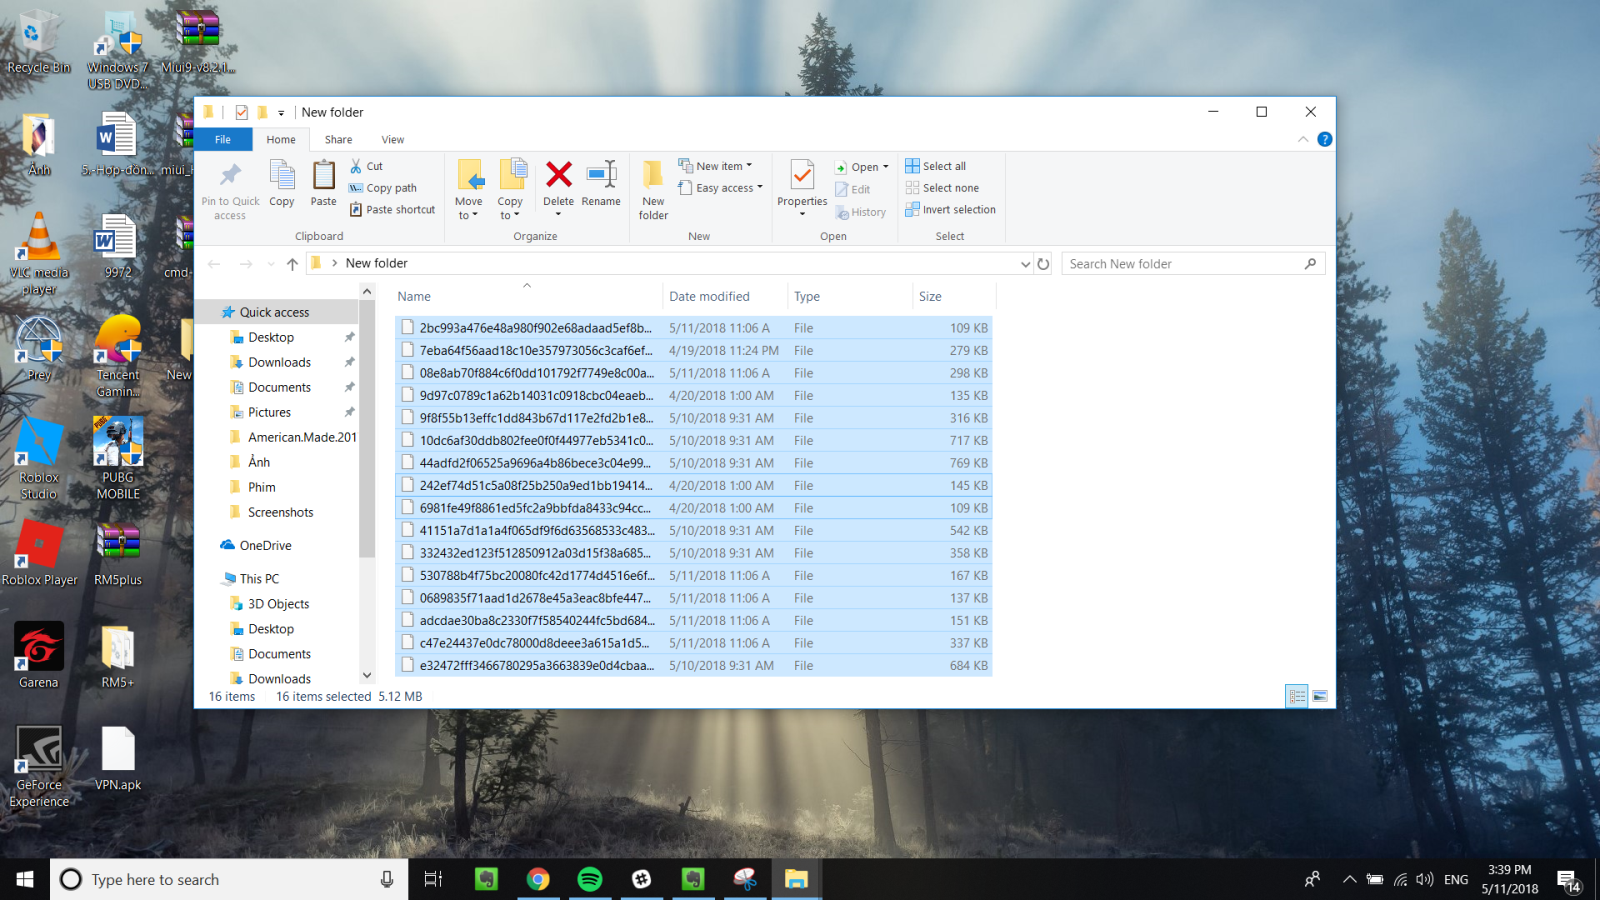Click the Paste icon in ribbon
Viewport: 1600px width, 900px height.
coord(323,175)
